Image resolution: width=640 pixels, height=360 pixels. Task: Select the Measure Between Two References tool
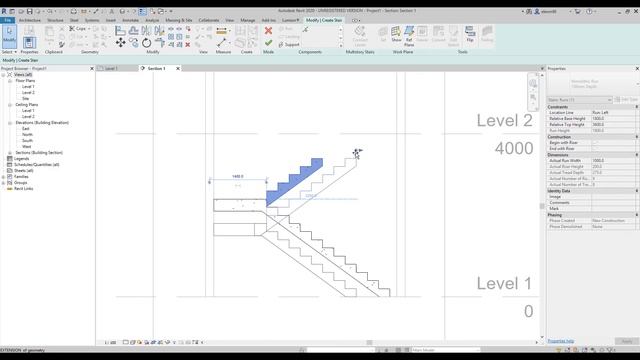point(222,42)
